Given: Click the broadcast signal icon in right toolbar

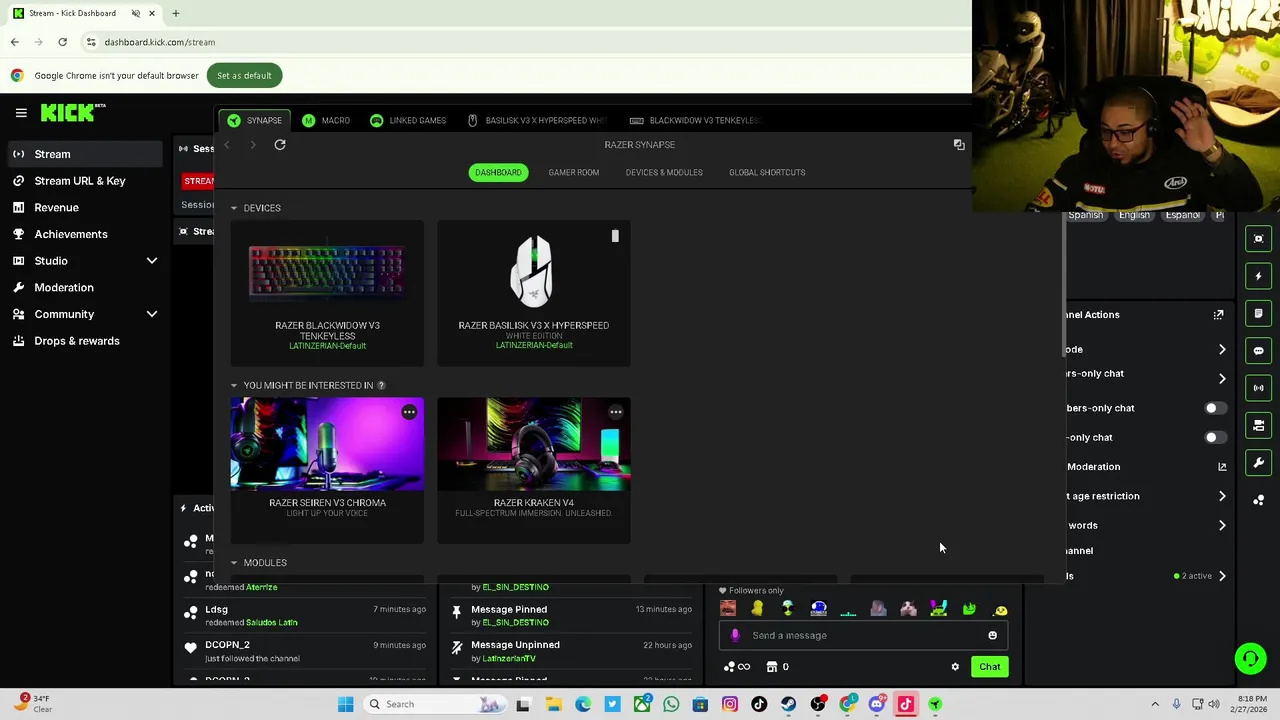Looking at the screenshot, I should (1259, 388).
